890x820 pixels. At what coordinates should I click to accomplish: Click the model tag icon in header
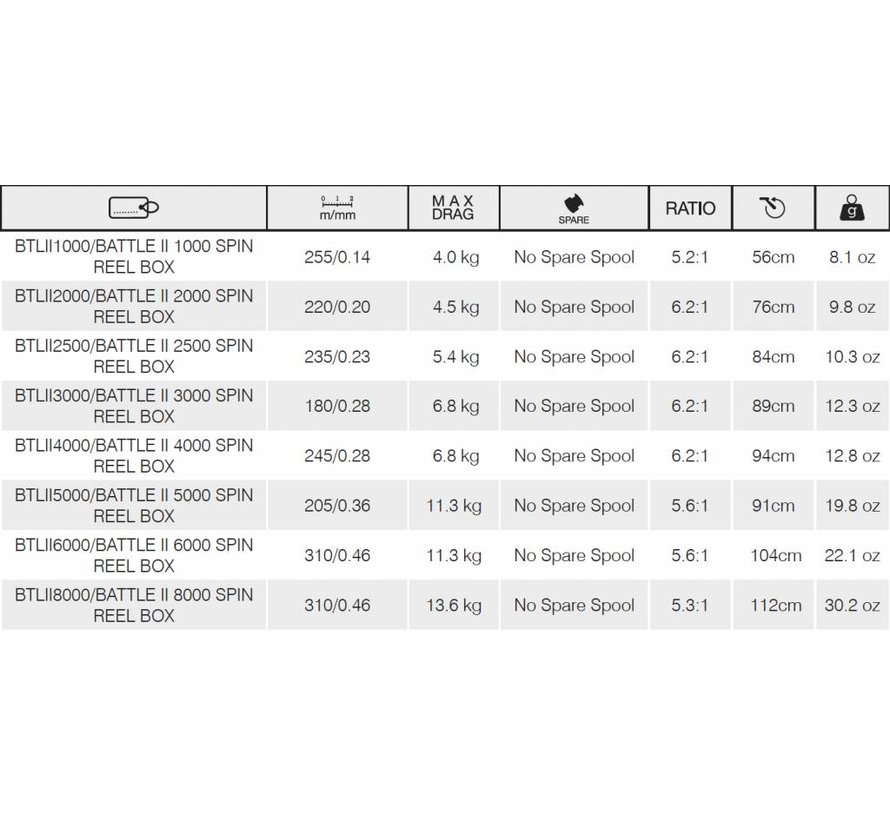tap(134, 208)
